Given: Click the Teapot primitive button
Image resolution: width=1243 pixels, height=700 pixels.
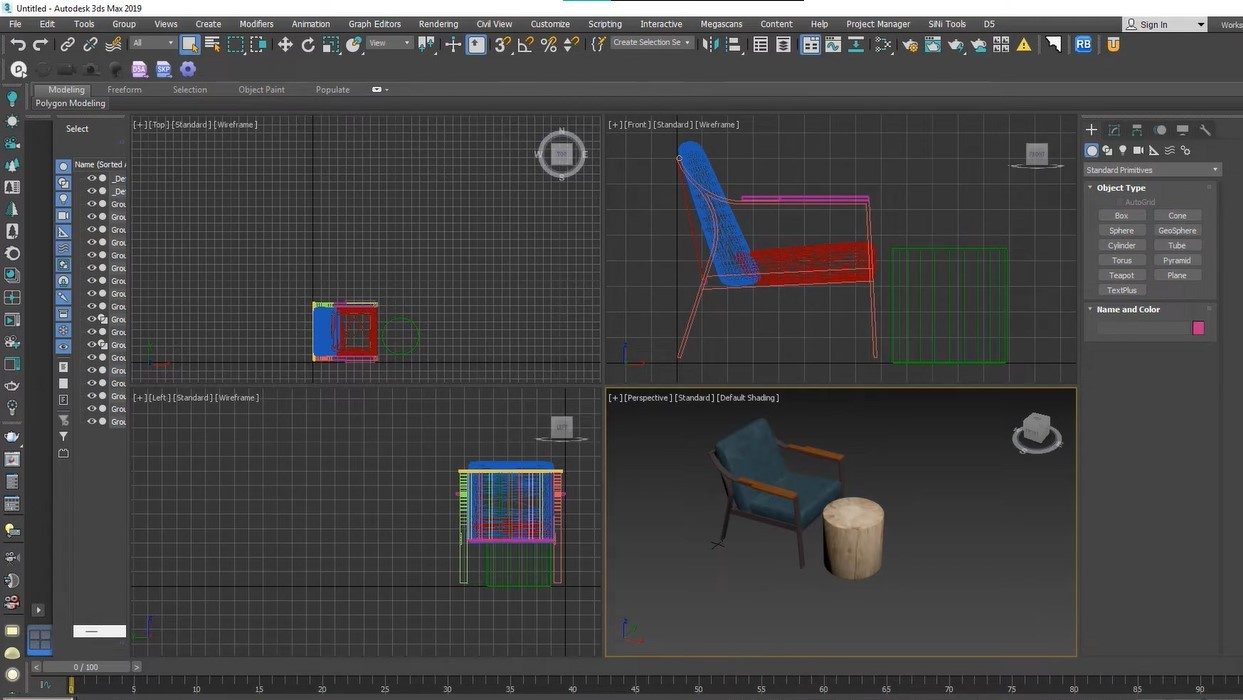Looking at the screenshot, I should pos(1121,276).
